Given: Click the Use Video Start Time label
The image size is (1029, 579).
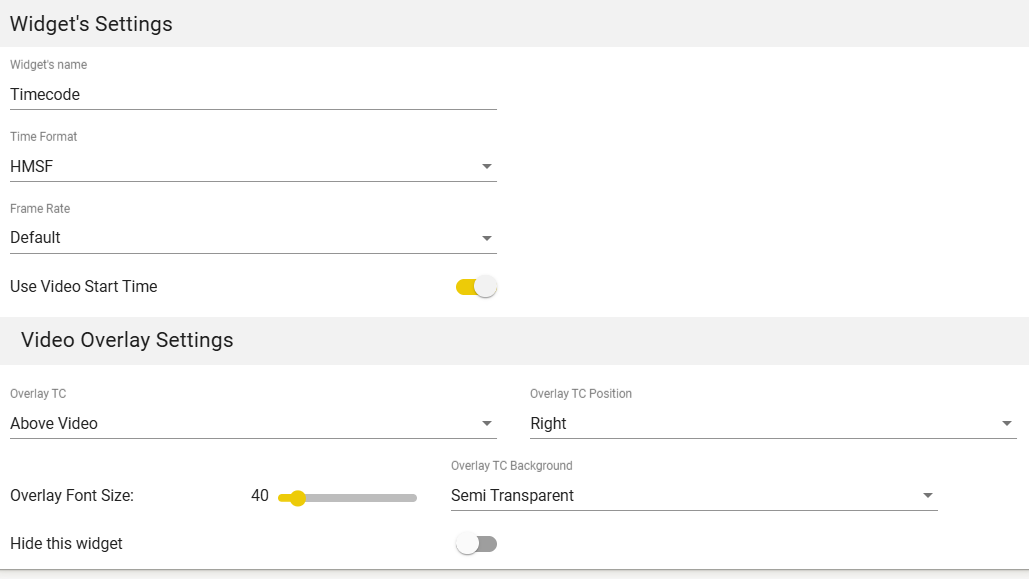Looking at the screenshot, I should tap(84, 287).
